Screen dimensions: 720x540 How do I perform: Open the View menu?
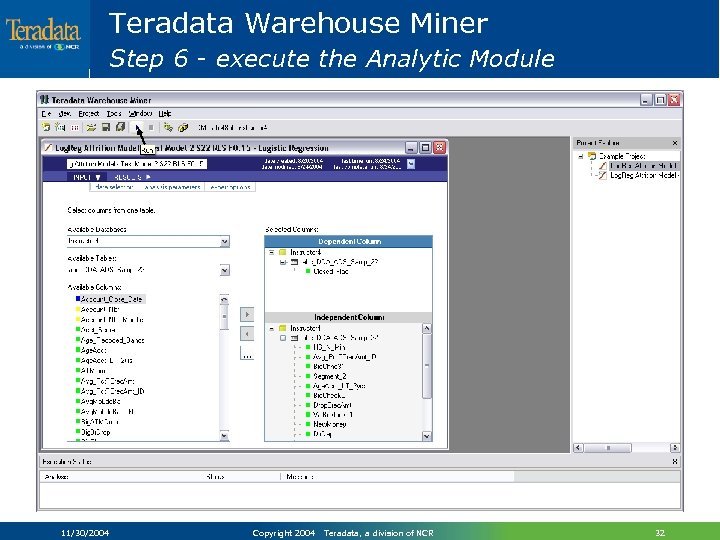tap(64, 113)
